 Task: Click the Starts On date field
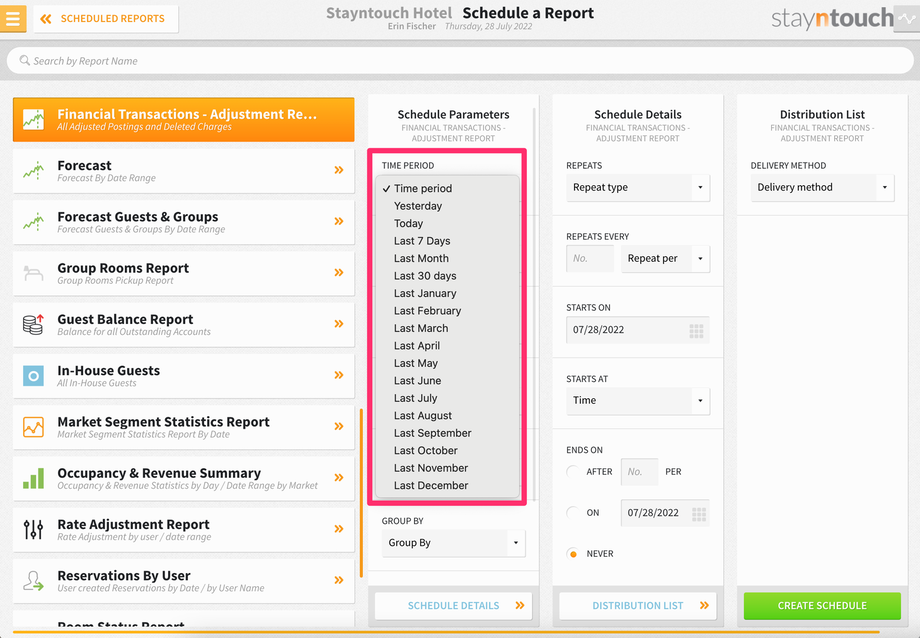click(x=638, y=330)
